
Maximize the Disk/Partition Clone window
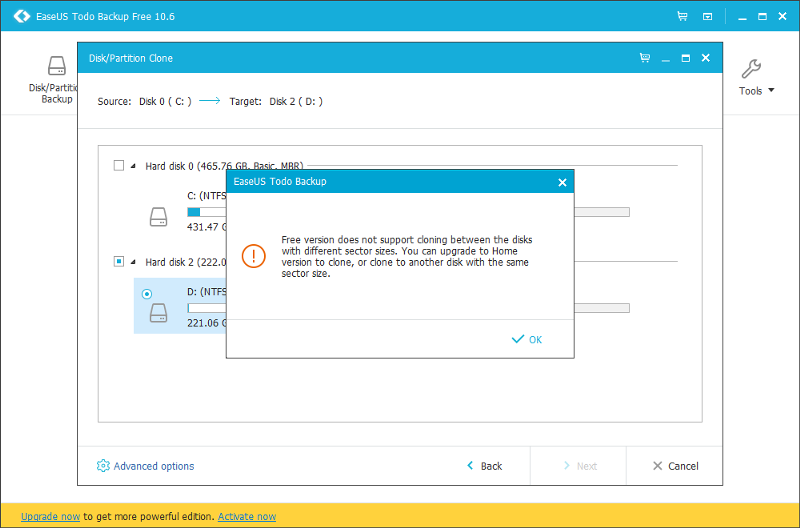tap(686, 58)
